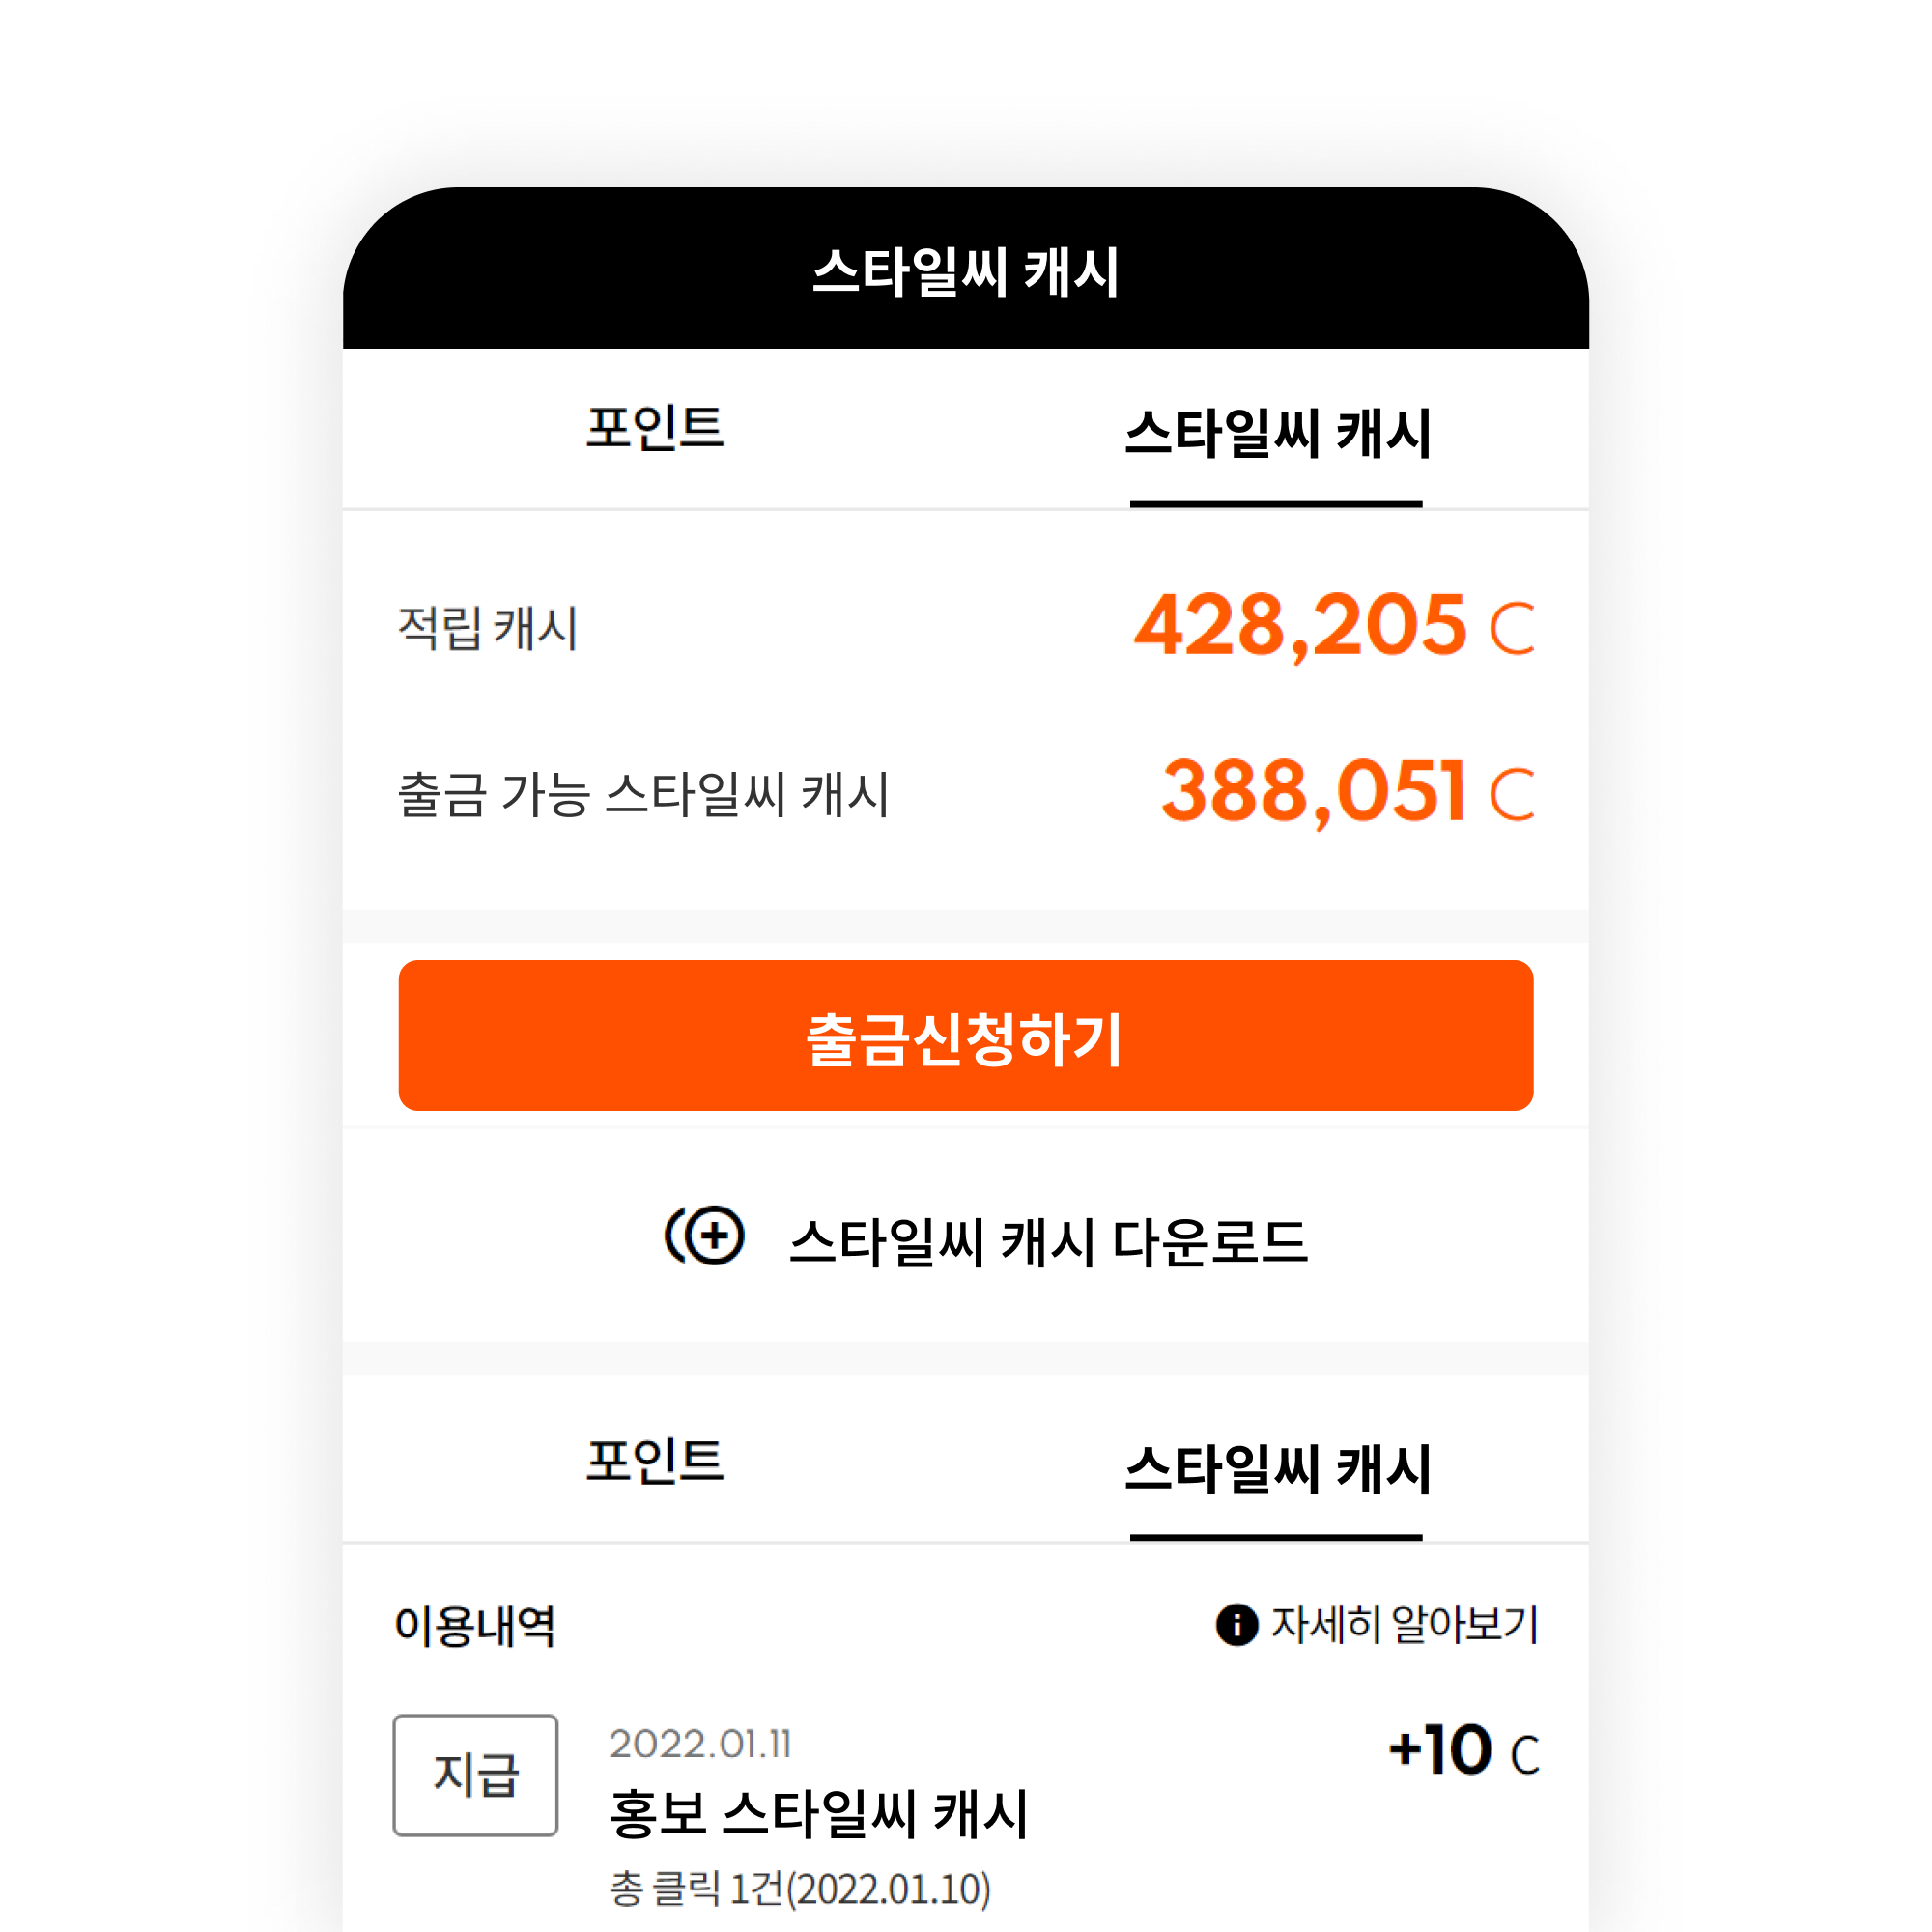This screenshot has width=1932, height=1932.
Task: Click the 388,051 withdrawable cash amount
Action: coord(1314,792)
